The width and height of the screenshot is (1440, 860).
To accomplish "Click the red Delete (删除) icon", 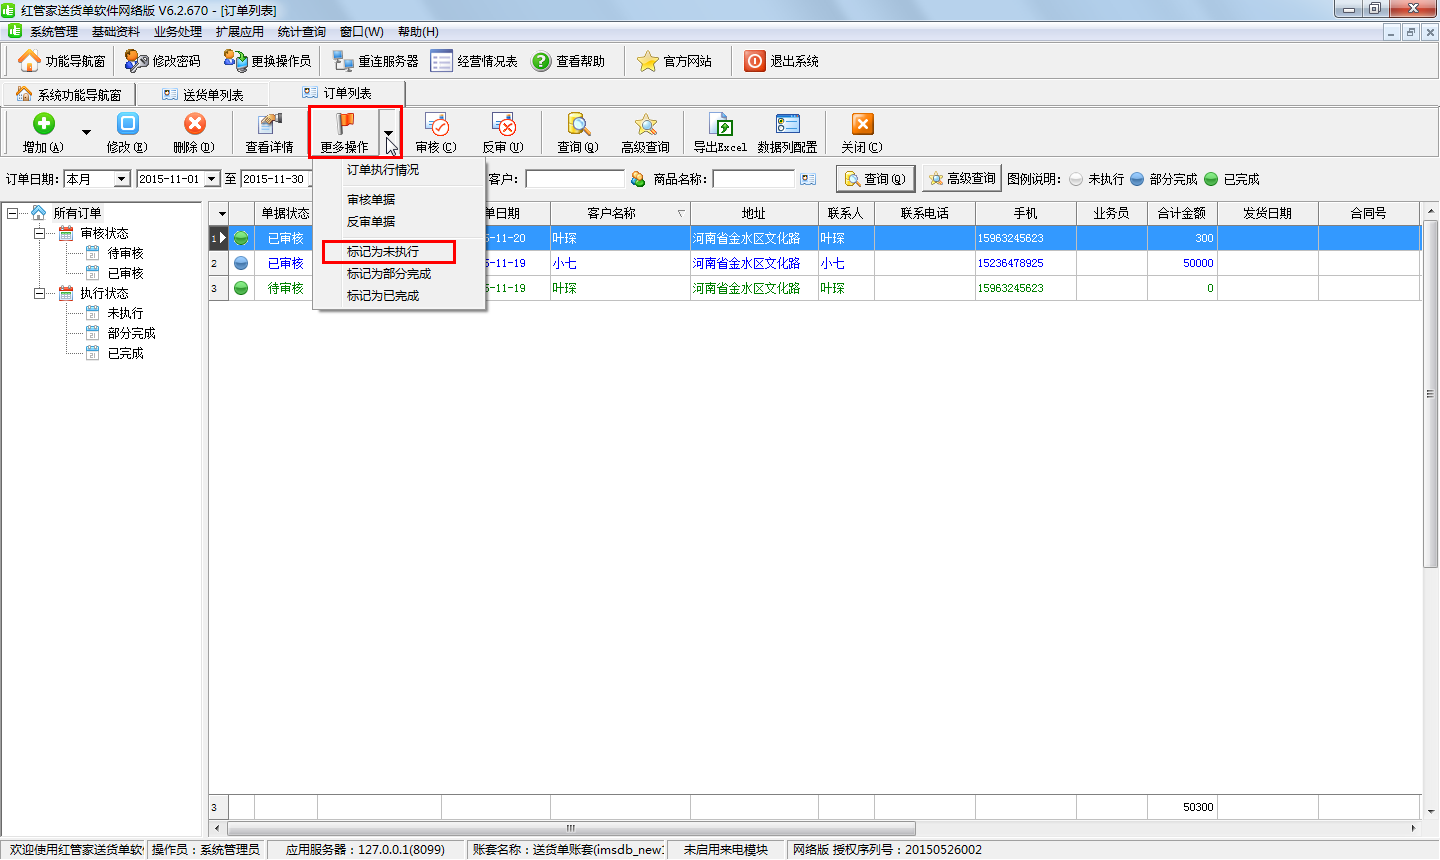I will [194, 124].
